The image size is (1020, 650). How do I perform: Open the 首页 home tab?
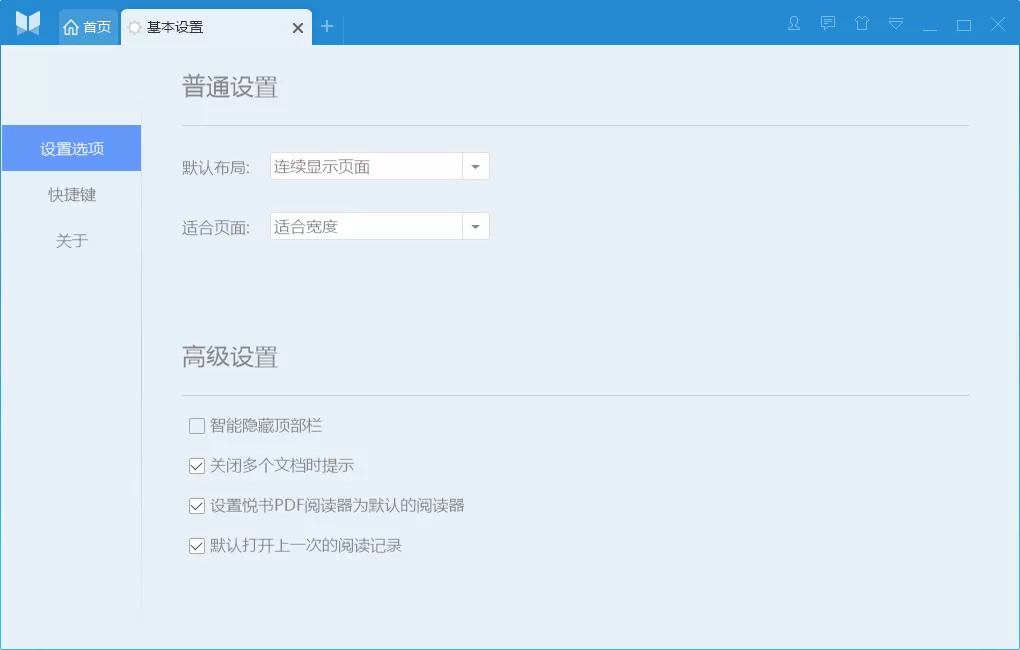[x=87, y=27]
